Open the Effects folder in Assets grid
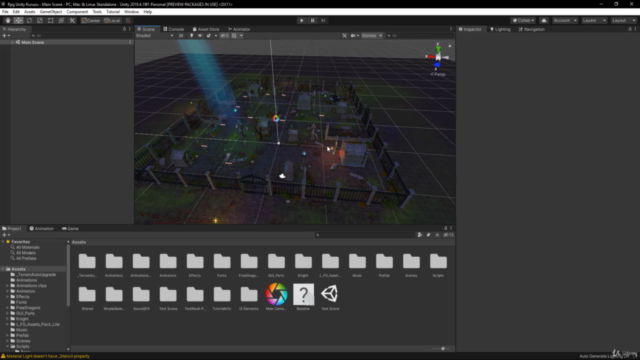 [x=195, y=265]
